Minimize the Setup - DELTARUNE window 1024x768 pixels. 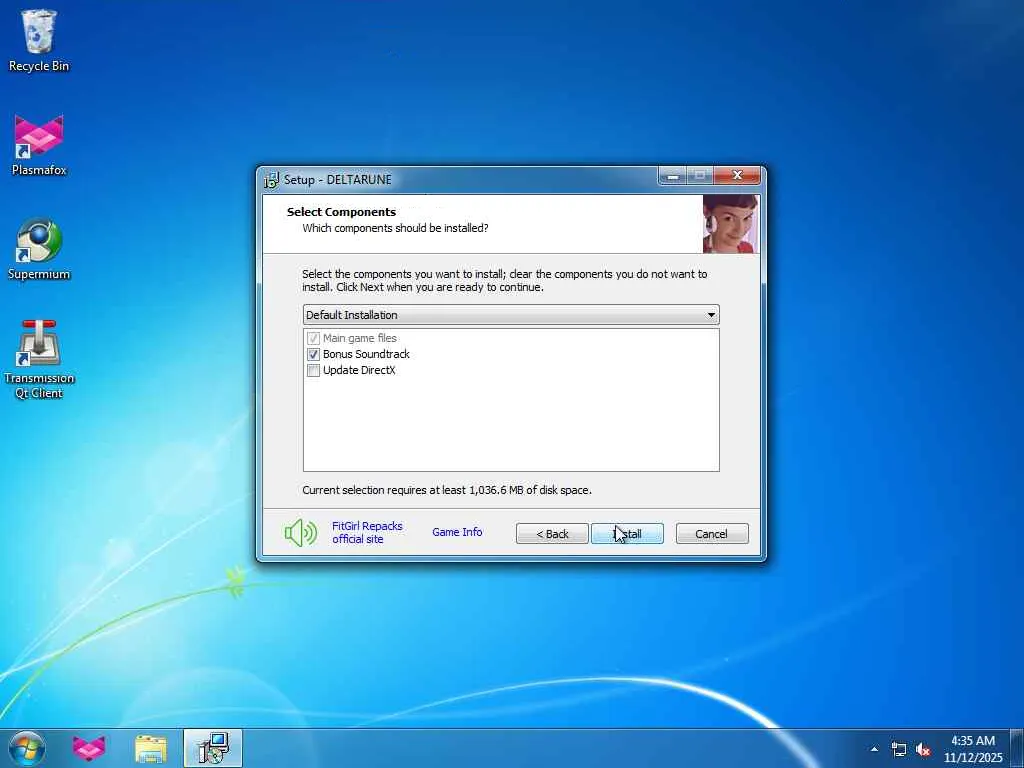pyautogui.click(x=673, y=176)
